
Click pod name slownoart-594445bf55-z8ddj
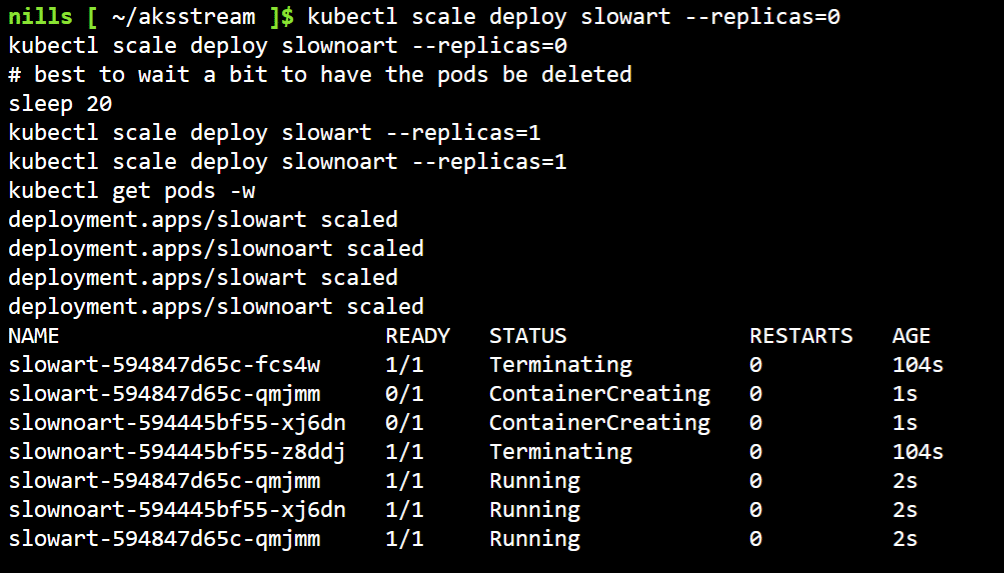[x=177, y=452]
